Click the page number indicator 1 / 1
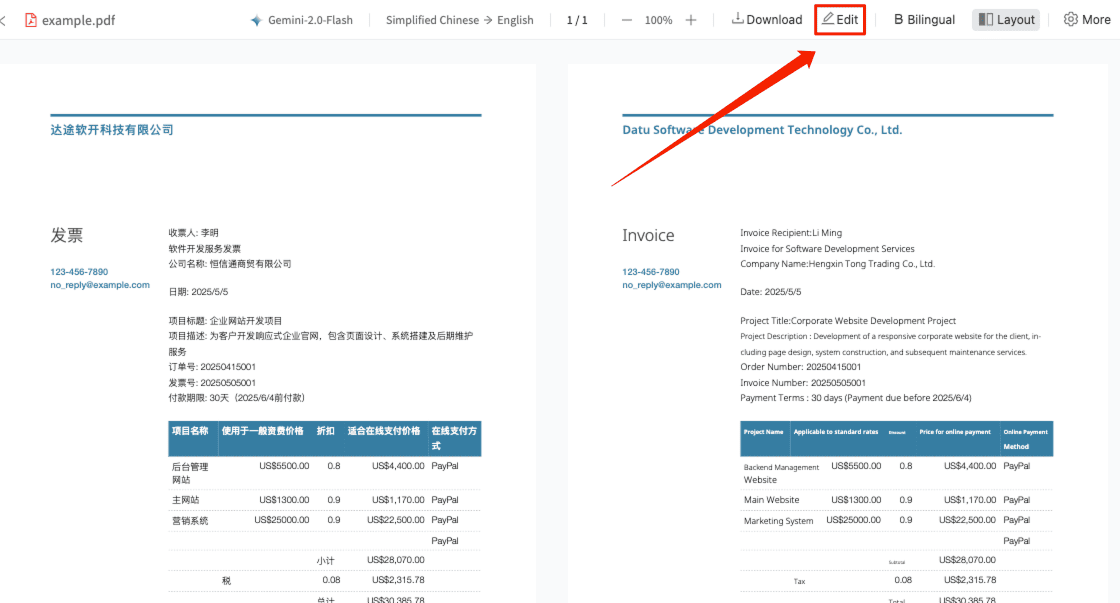The height and width of the screenshot is (603, 1120). click(577, 20)
